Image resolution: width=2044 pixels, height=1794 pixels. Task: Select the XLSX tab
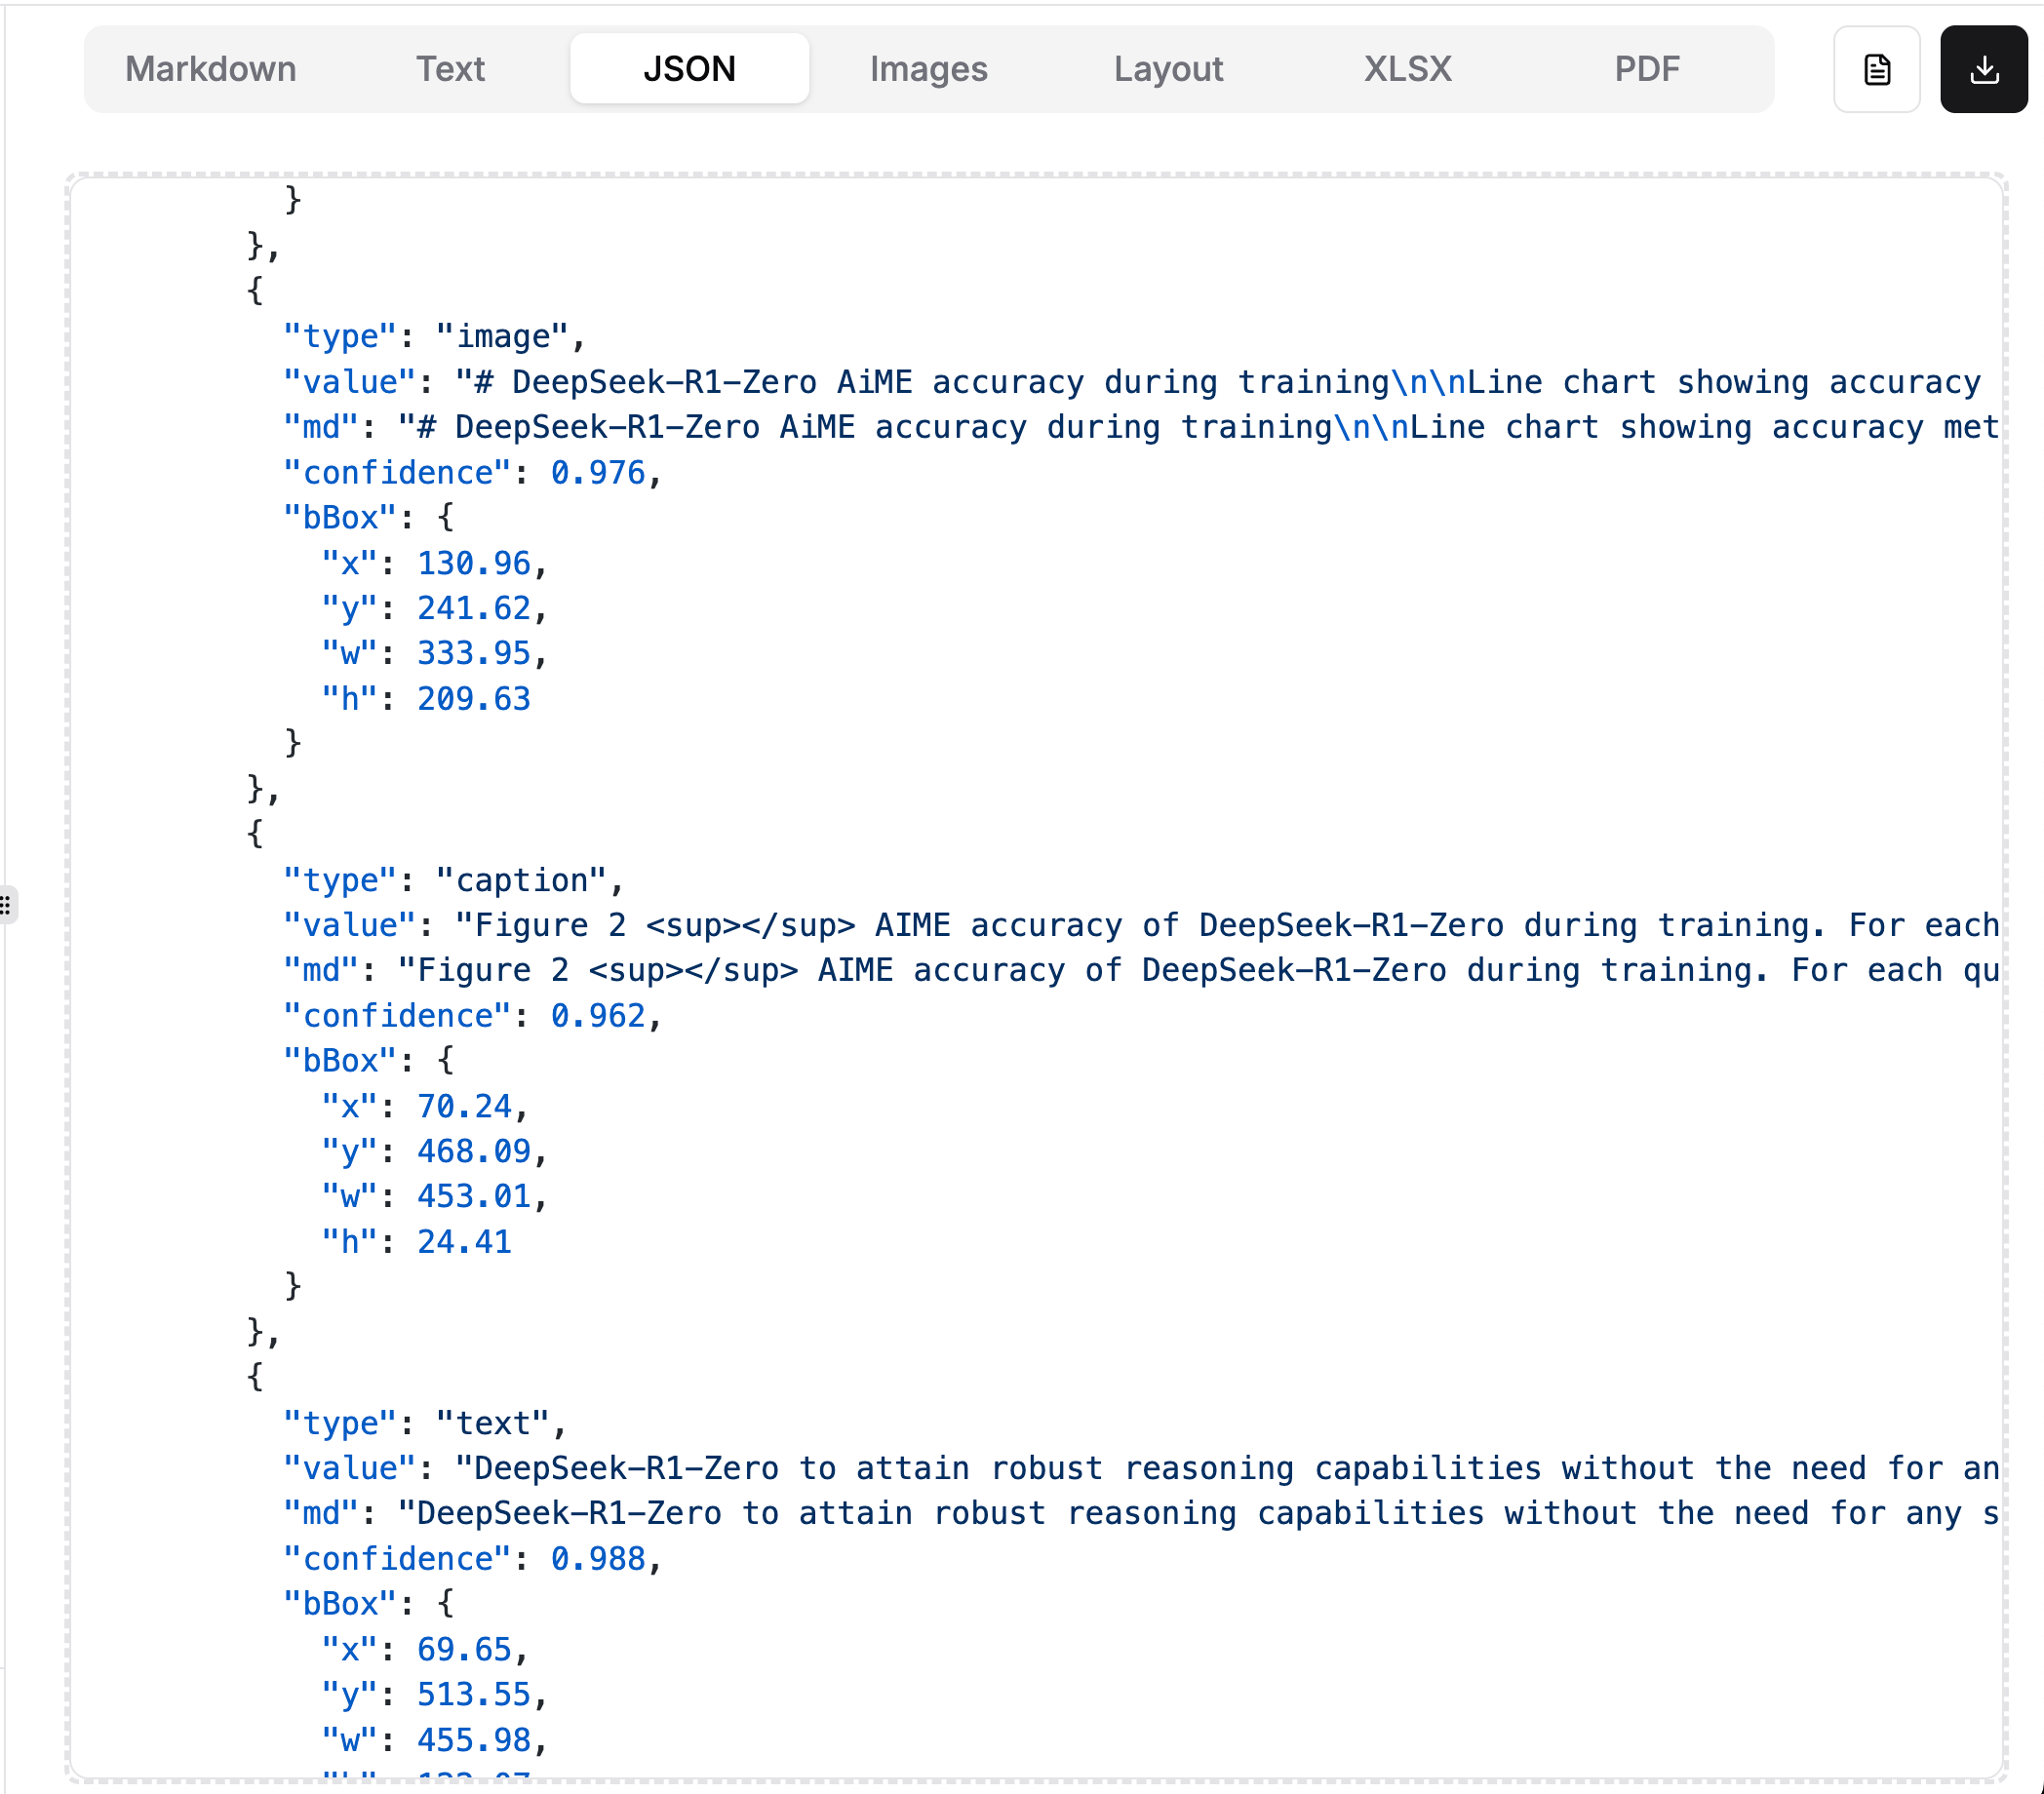pyautogui.click(x=1407, y=69)
